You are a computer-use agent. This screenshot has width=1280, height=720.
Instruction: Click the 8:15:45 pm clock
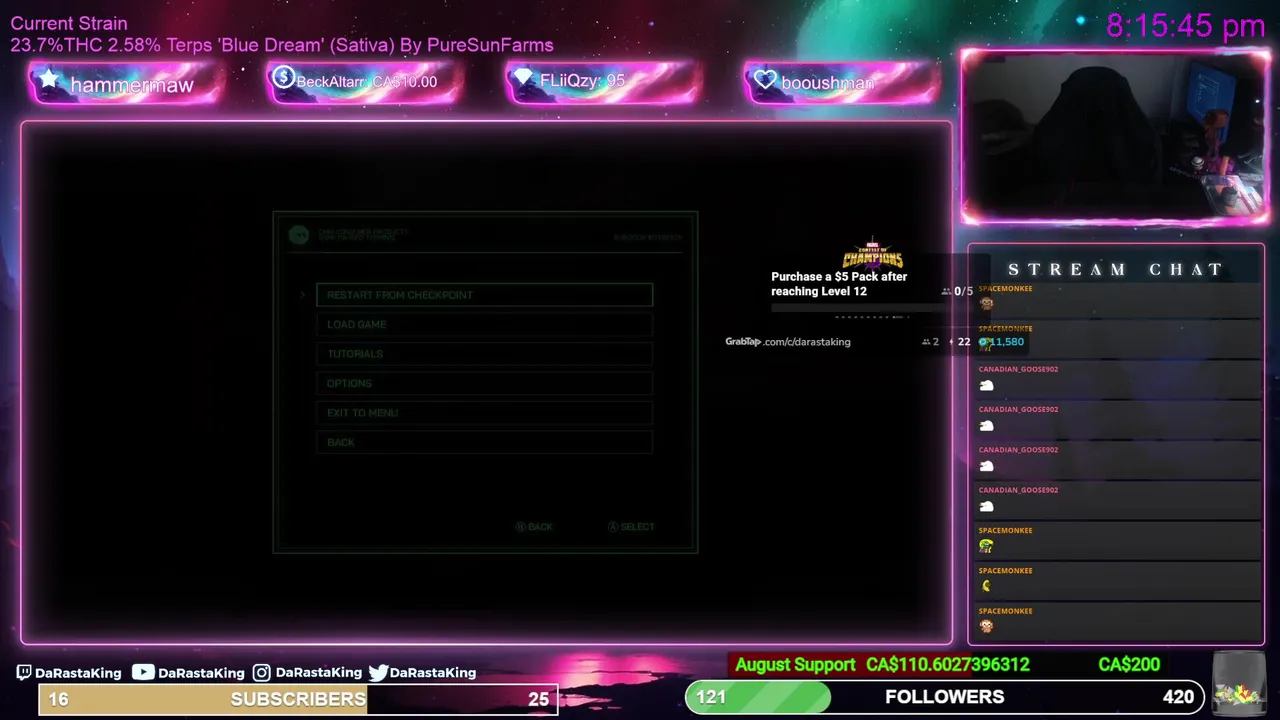pyautogui.click(x=1185, y=26)
